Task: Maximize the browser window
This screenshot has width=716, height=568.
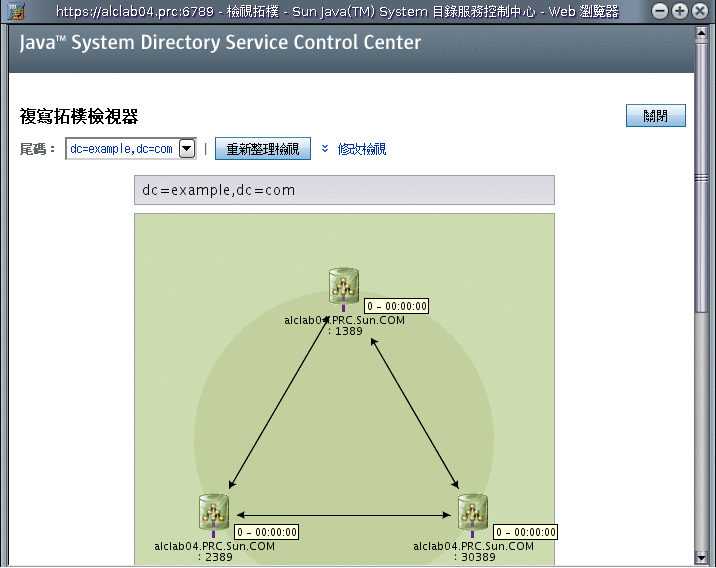Action: 680,11
